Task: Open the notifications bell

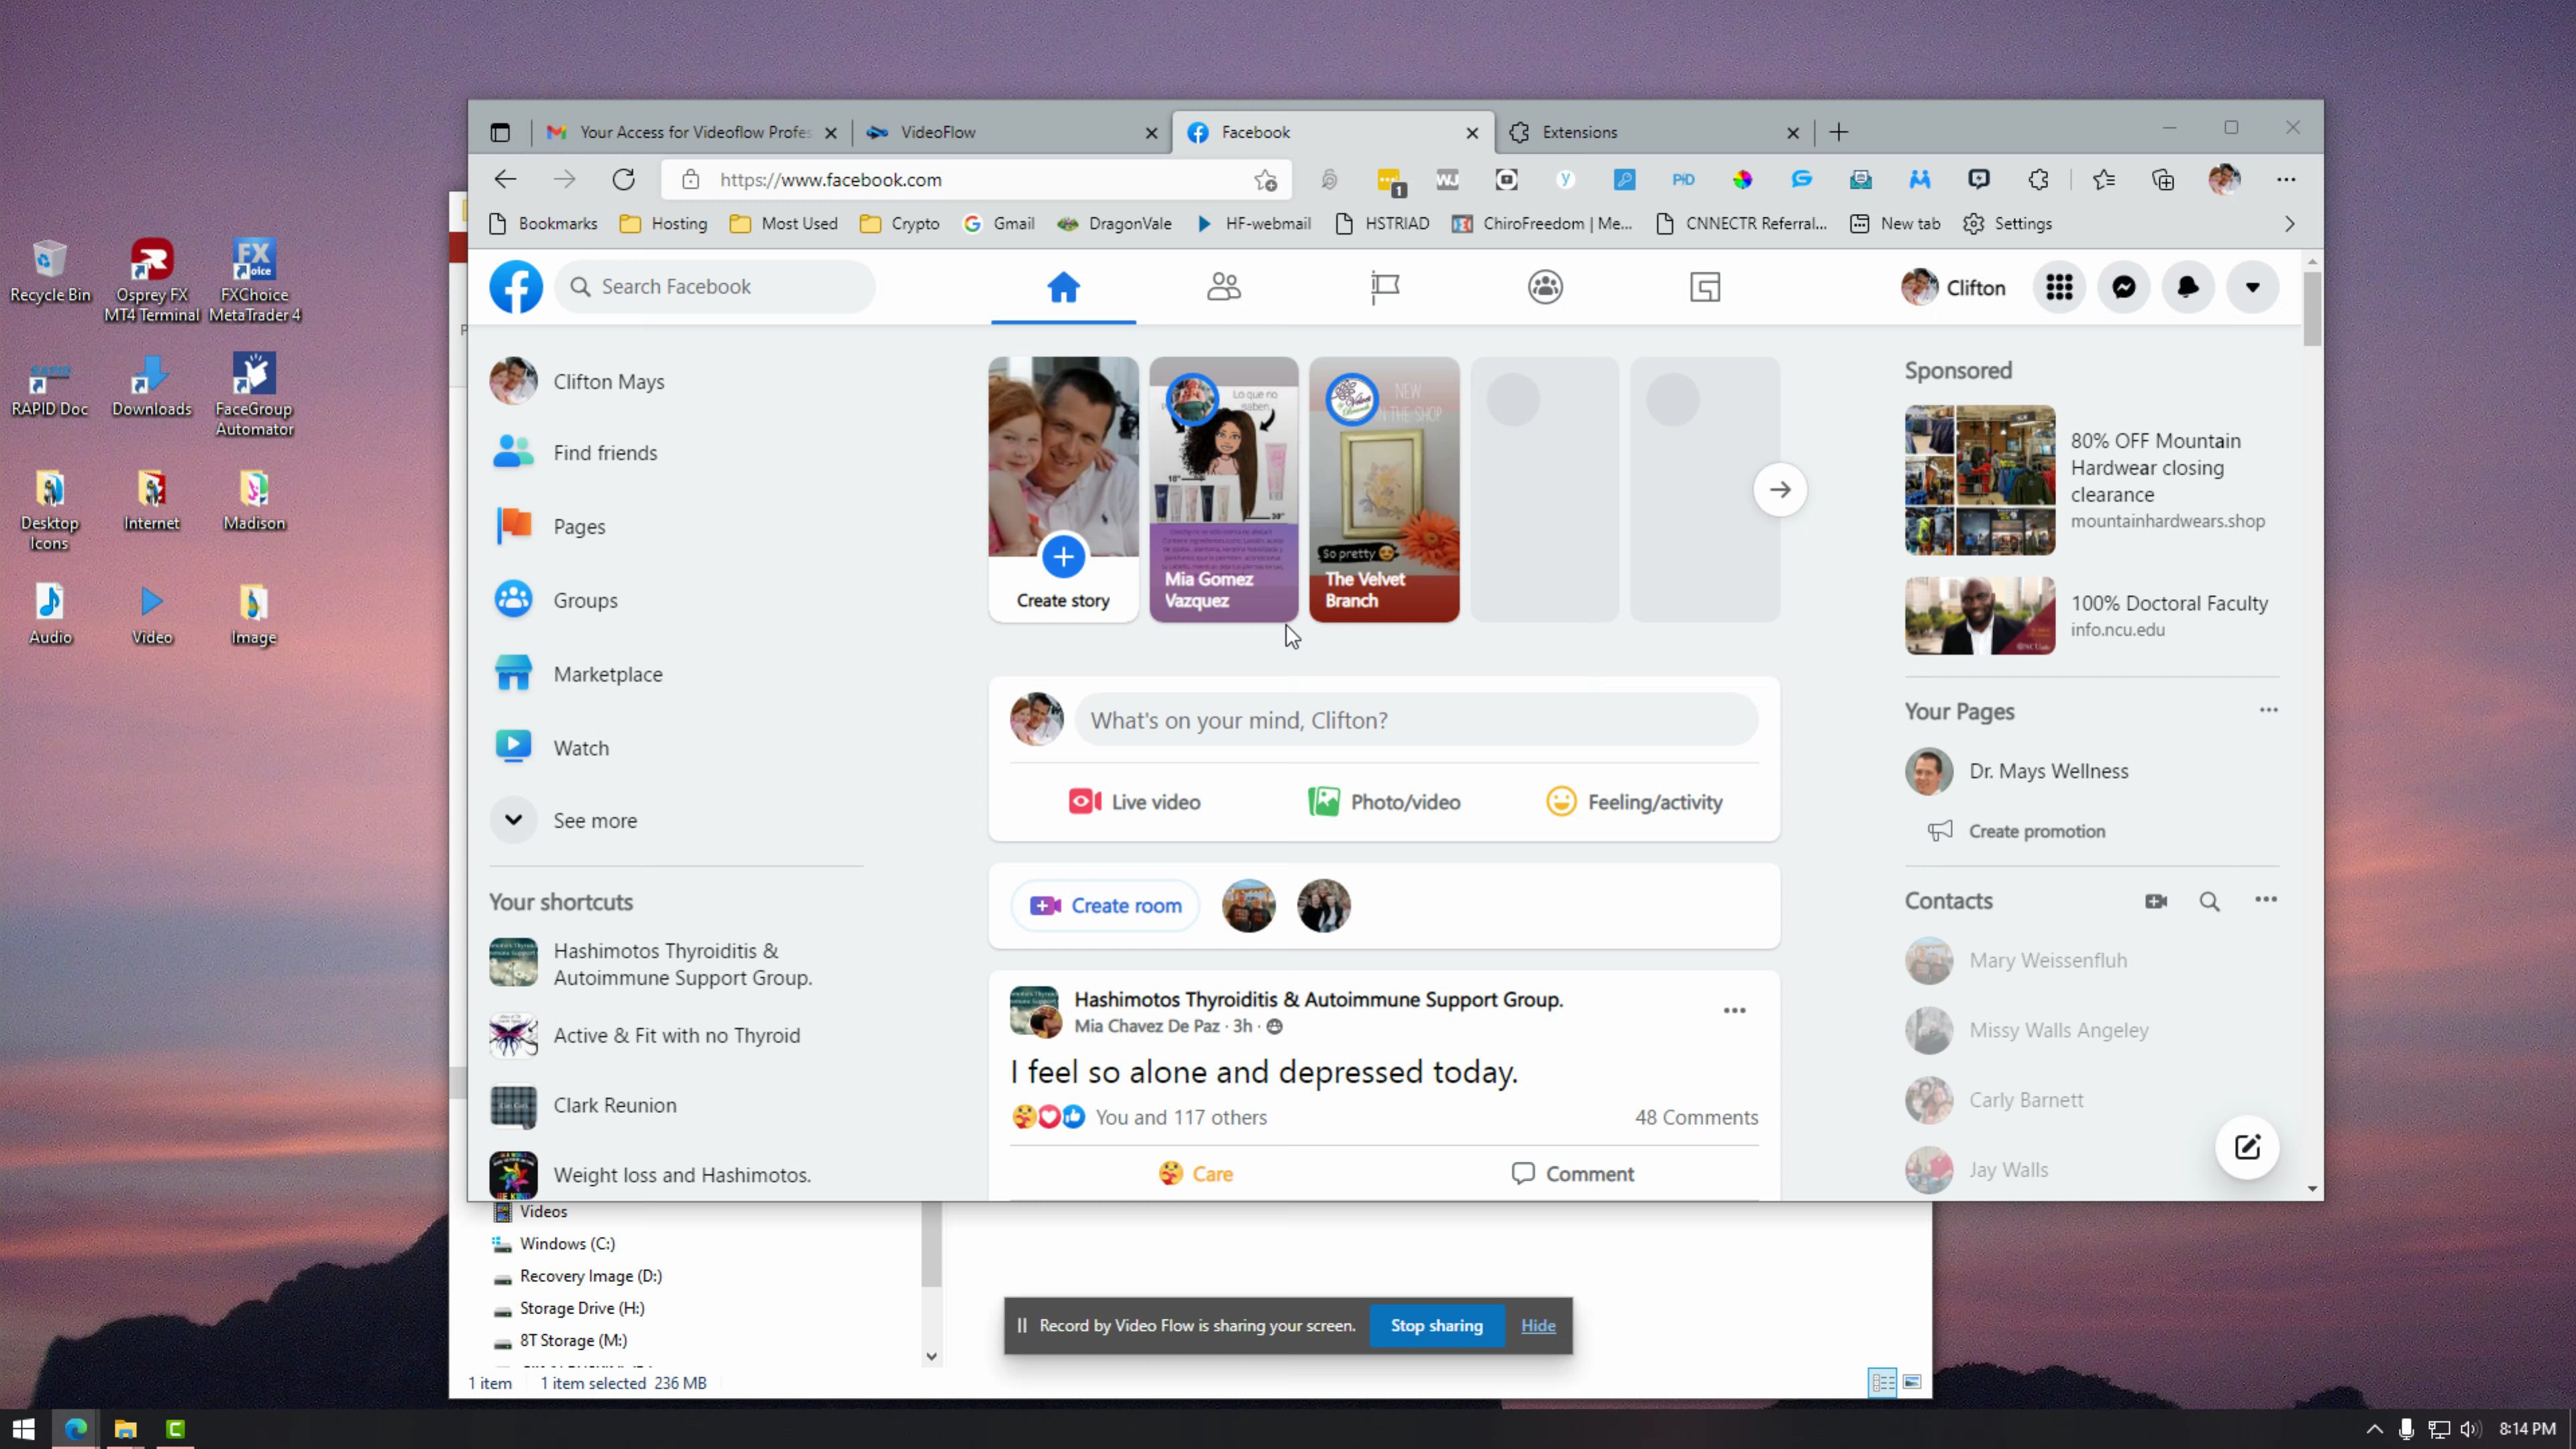Action: [x=2188, y=288]
